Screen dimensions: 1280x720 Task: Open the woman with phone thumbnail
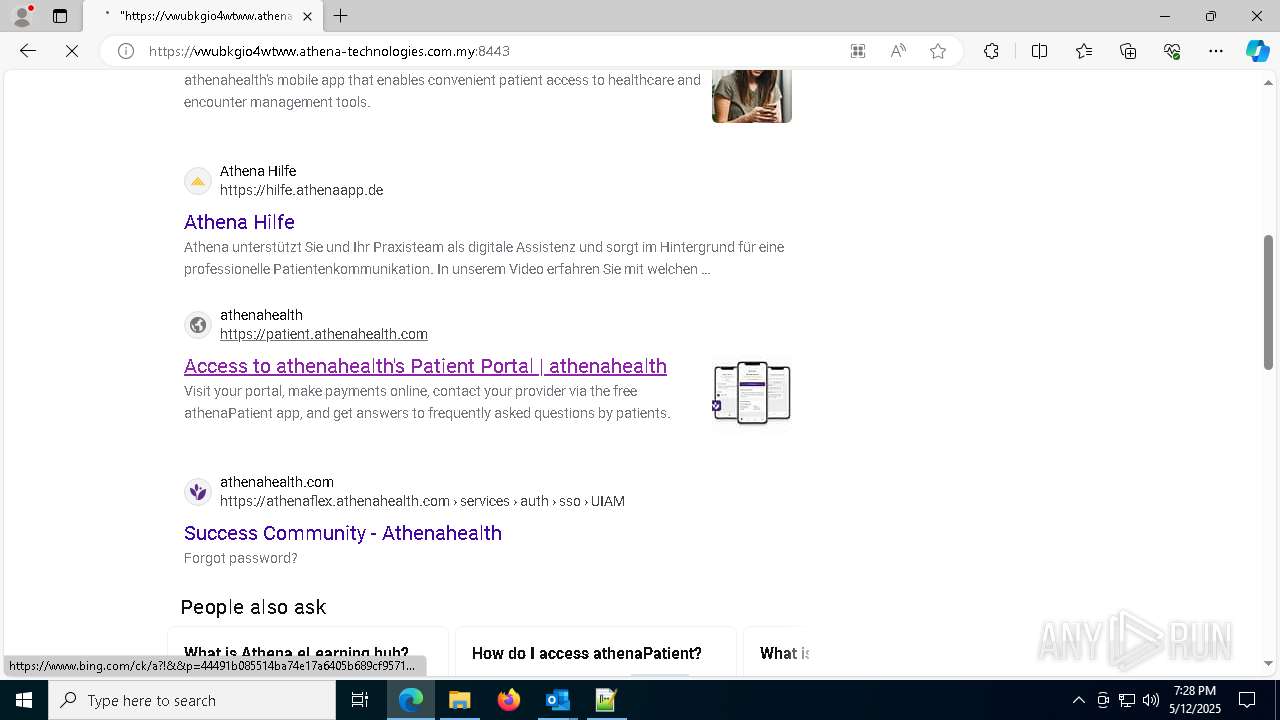[752, 96]
